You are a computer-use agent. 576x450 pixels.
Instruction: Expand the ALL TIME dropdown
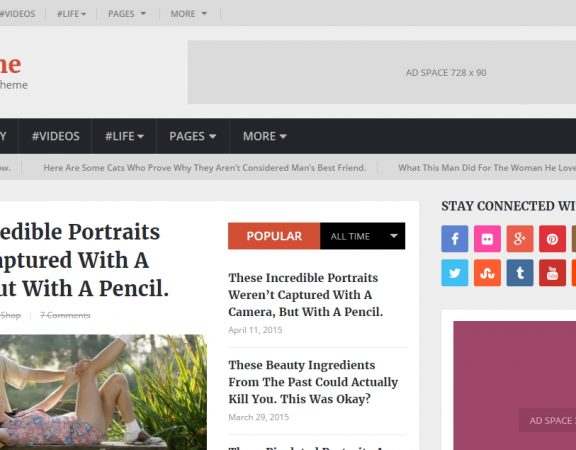[363, 236]
